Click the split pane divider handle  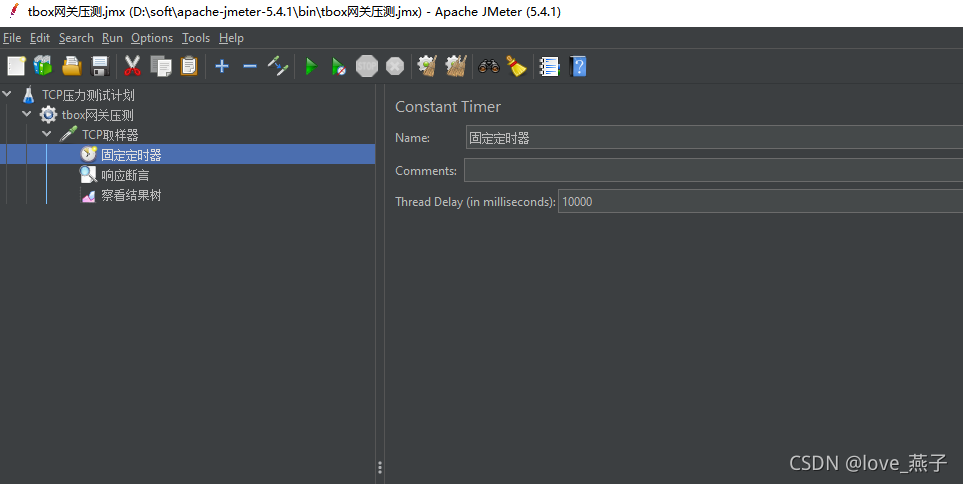click(x=380, y=467)
